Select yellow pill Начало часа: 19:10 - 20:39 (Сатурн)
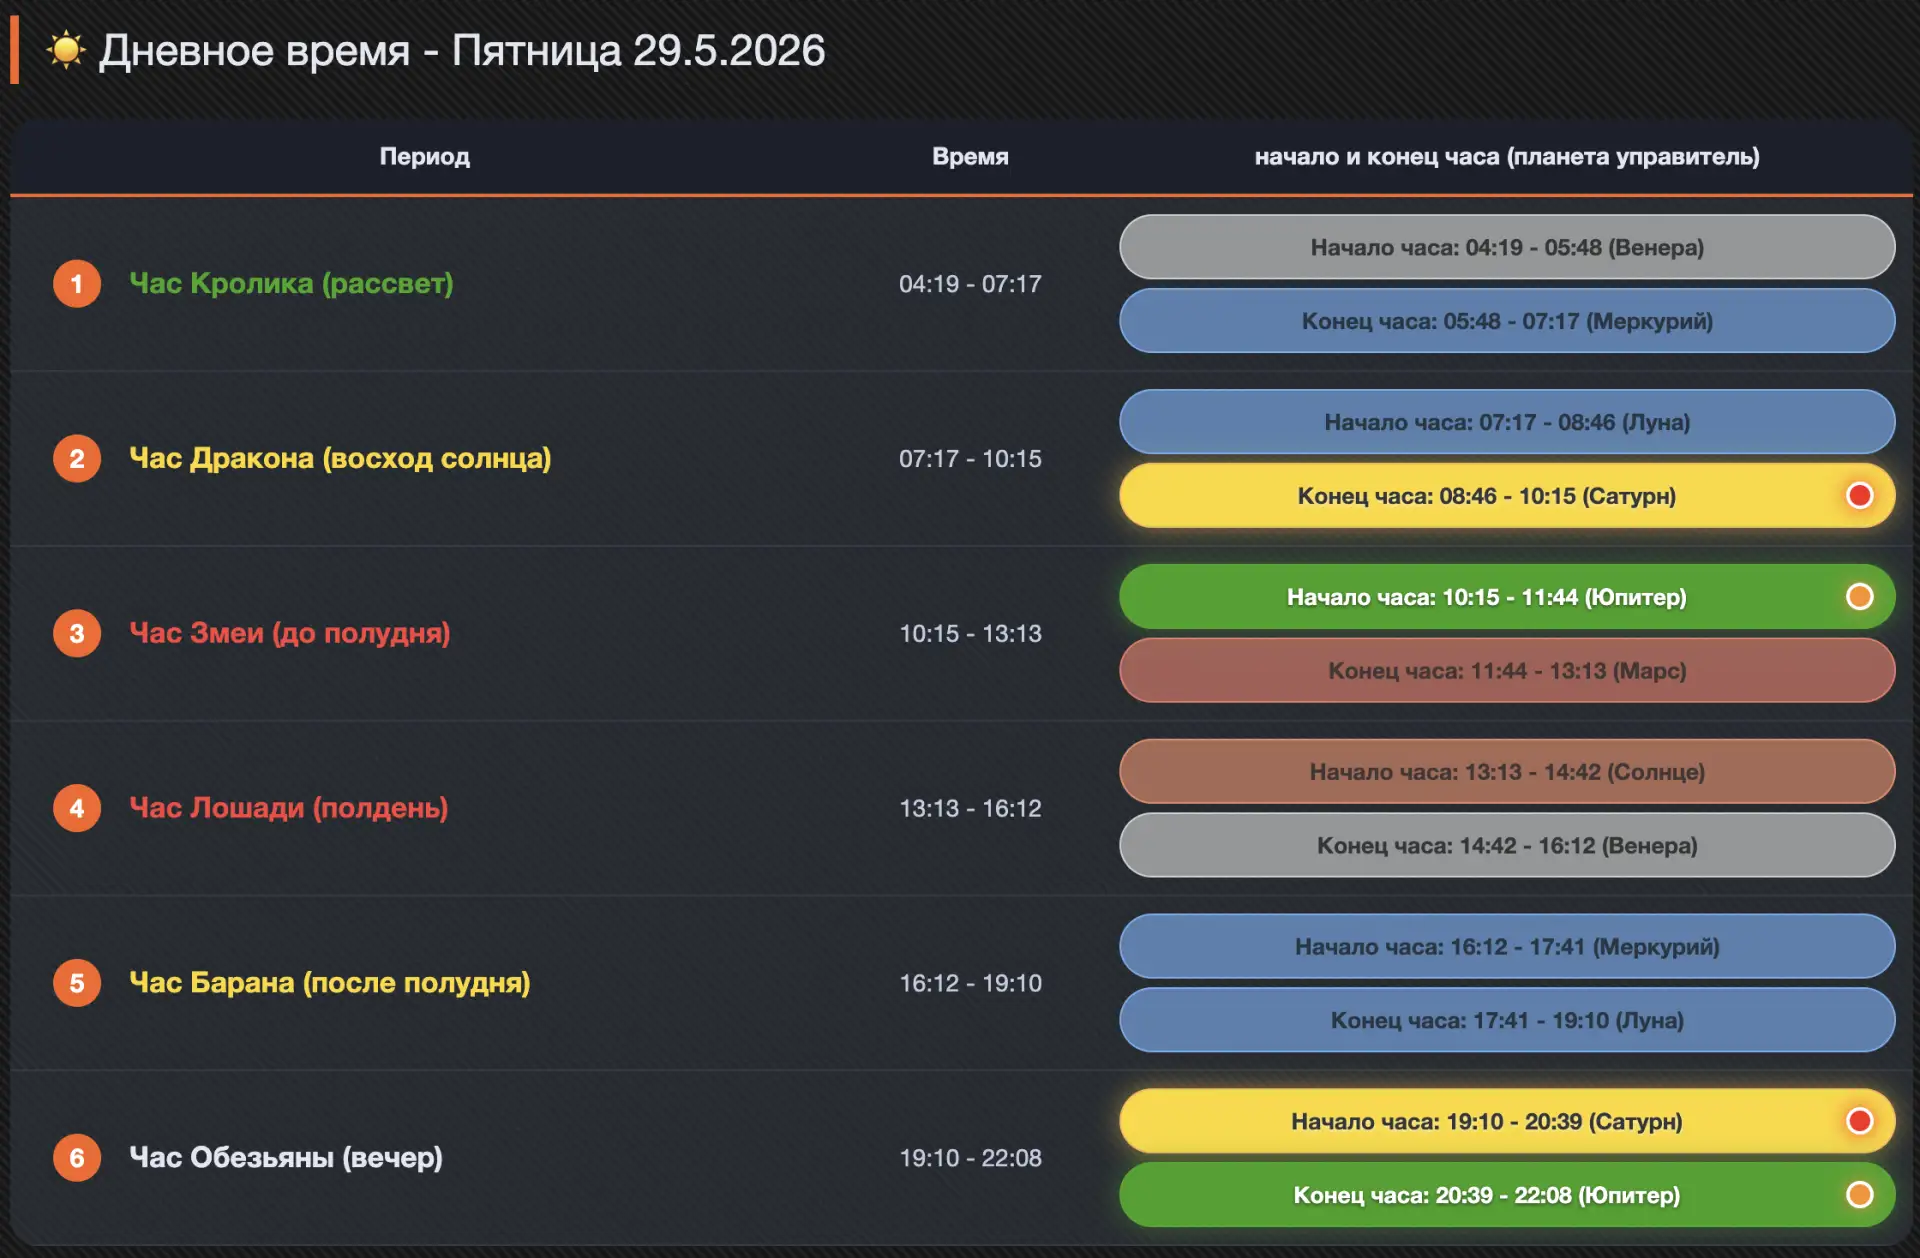 coord(1507,1121)
